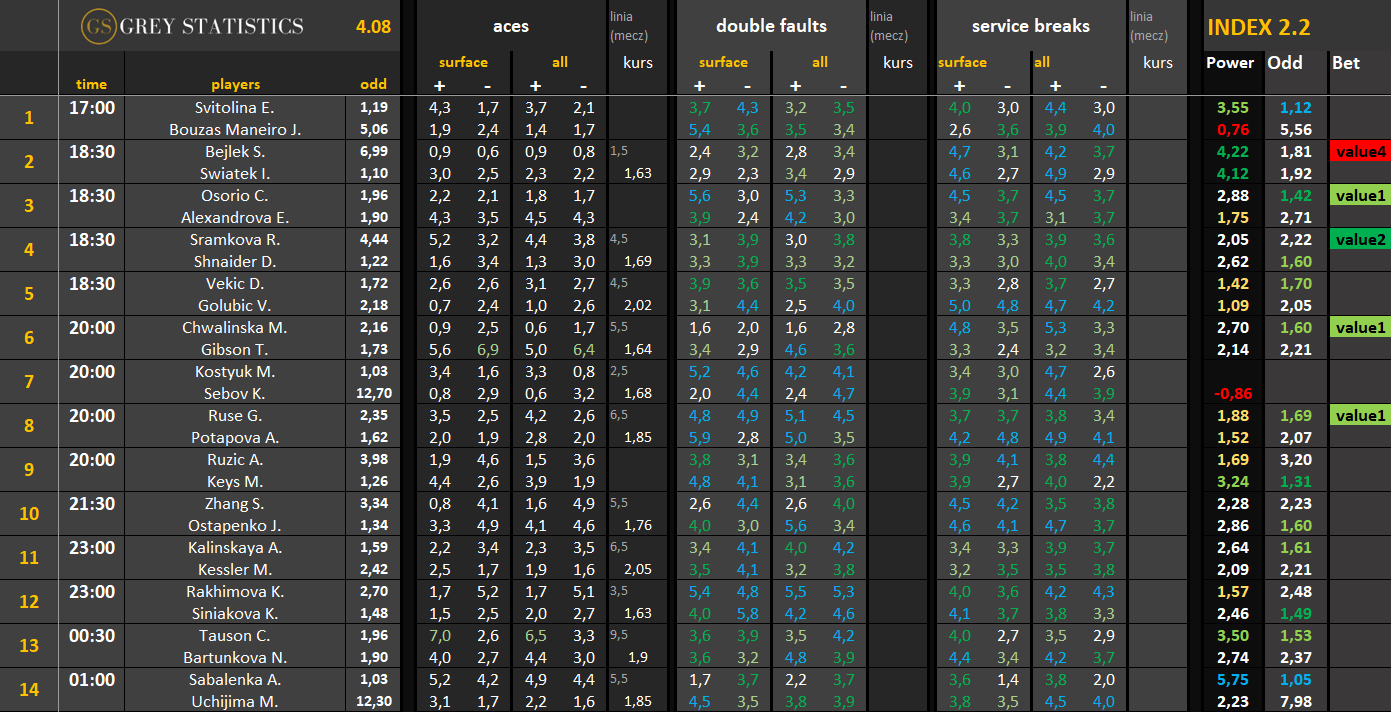1391x712 pixels.
Task: Click player name Shnaider D.
Action: click(235, 261)
